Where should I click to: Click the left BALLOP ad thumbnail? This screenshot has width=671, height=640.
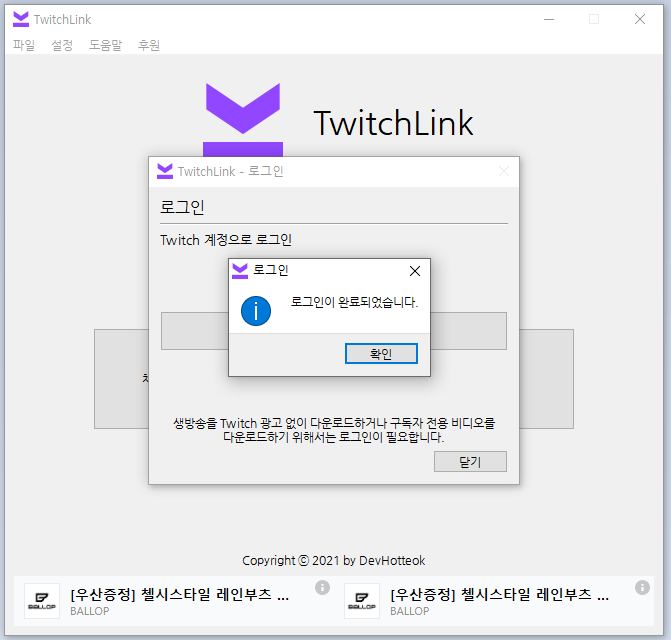coord(42,601)
